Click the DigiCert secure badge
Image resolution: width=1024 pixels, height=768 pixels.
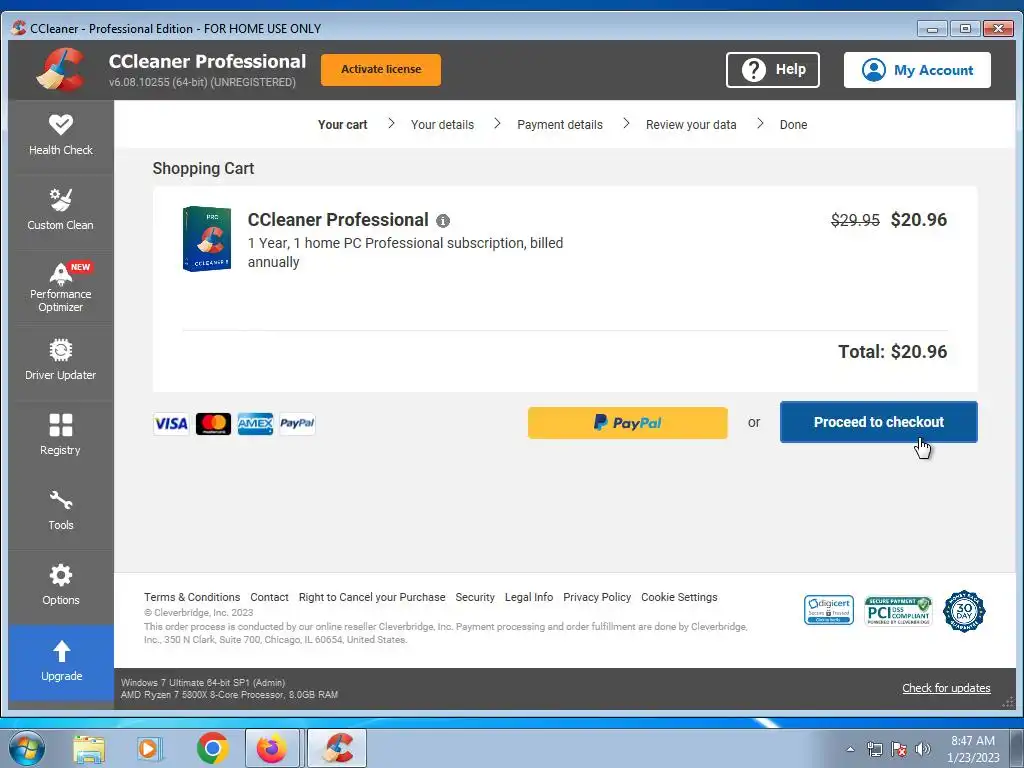[829, 610]
